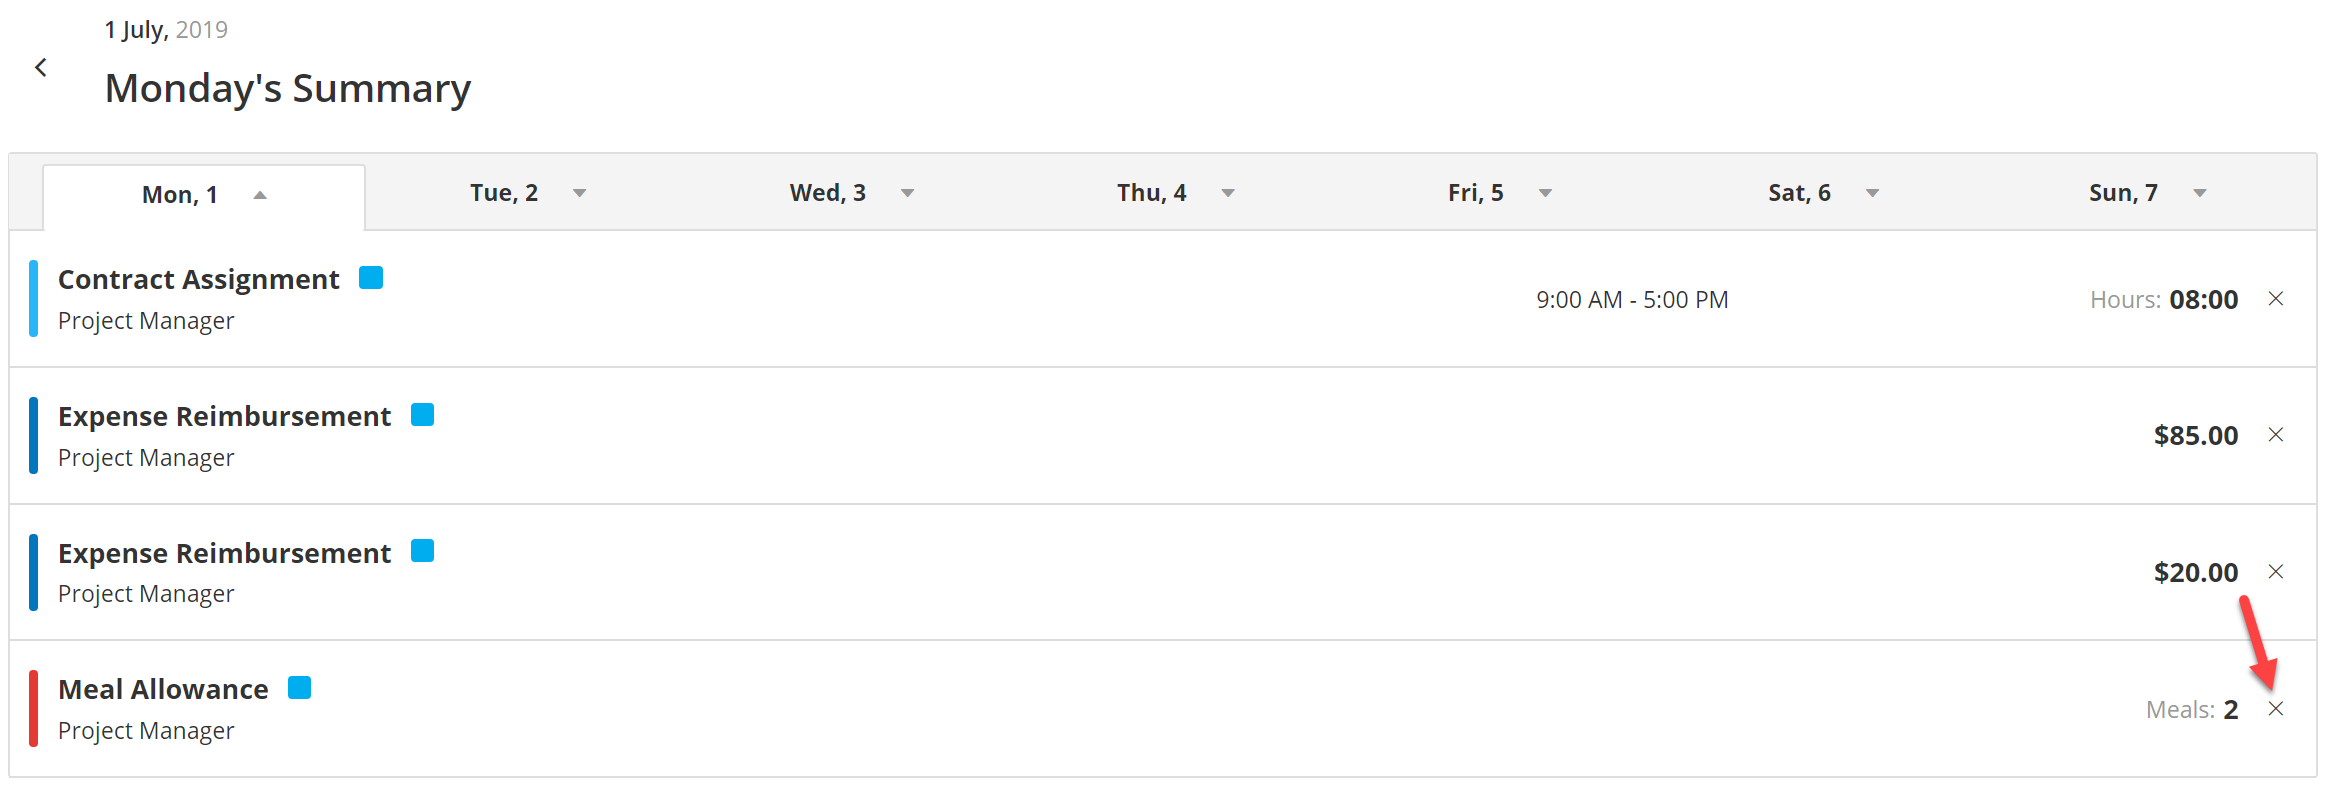
Task: Click blue square icon beside $20.00 Expense Reimbursement
Action: coord(423,551)
